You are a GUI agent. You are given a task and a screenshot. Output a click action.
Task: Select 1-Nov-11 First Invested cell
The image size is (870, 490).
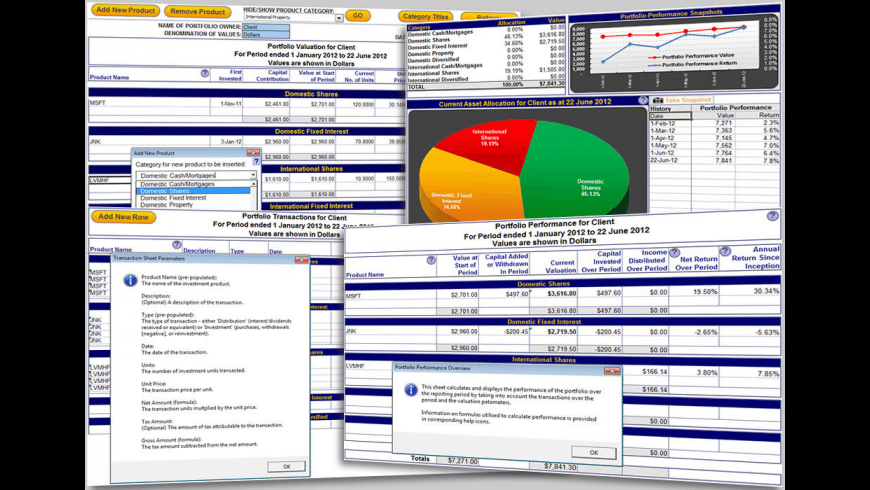click(231, 104)
